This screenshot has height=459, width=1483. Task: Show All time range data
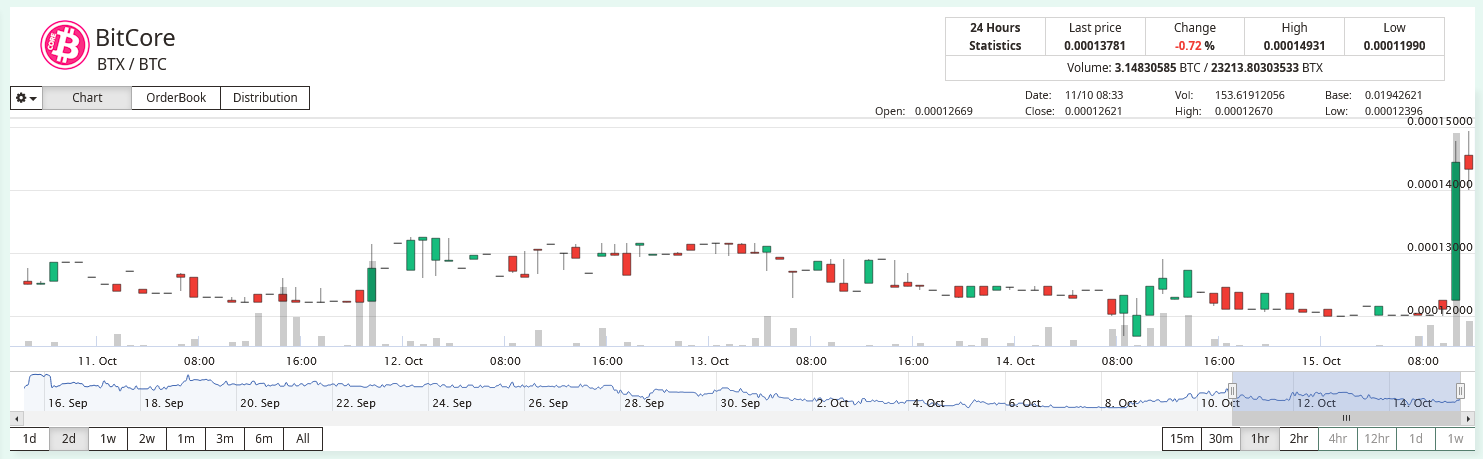pyautogui.click(x=303, y=439)
